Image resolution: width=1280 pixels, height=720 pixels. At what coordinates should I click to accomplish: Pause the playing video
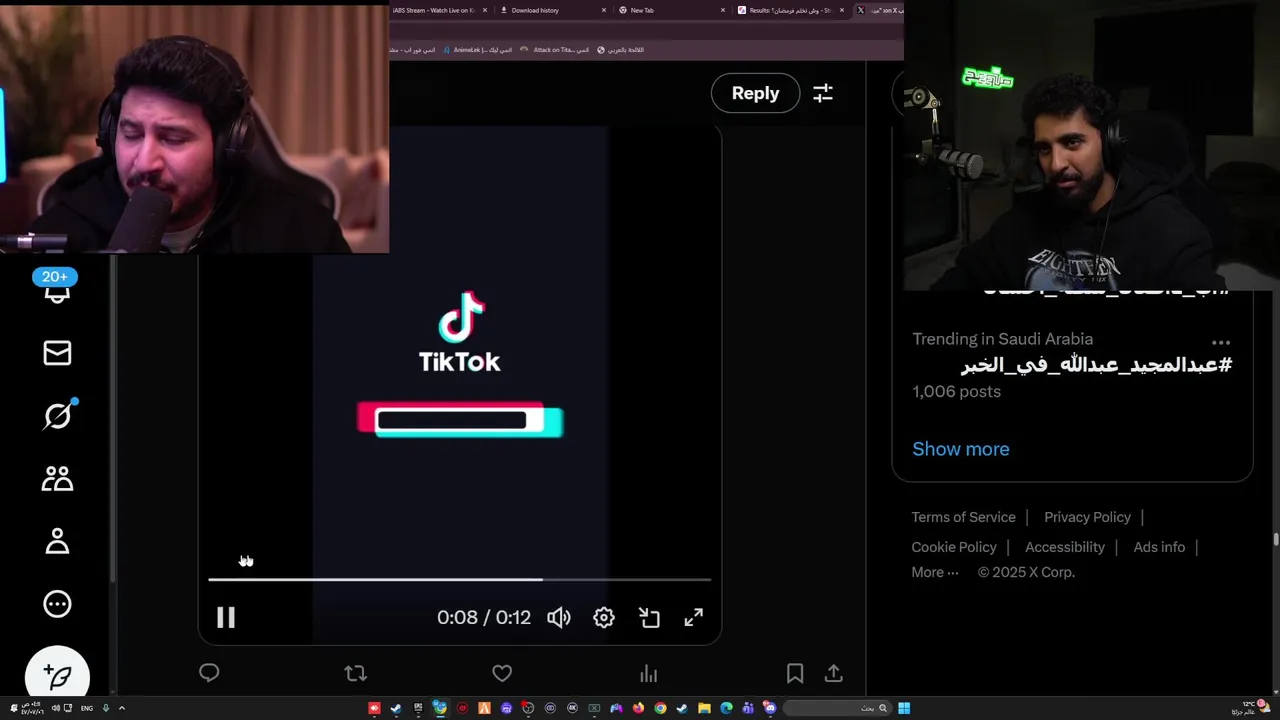point(226,618)
